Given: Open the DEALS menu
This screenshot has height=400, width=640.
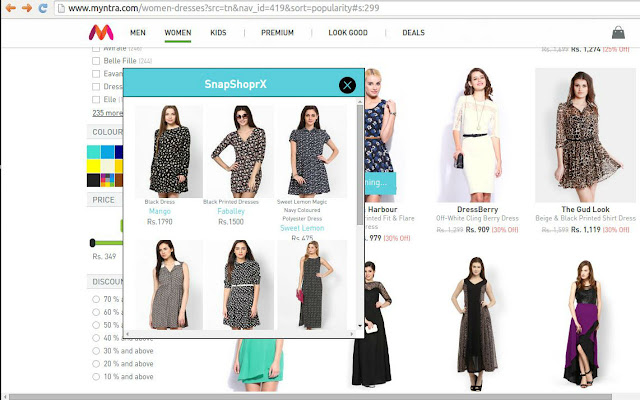Looking at the screenshot, I should (x=413, y=33).
